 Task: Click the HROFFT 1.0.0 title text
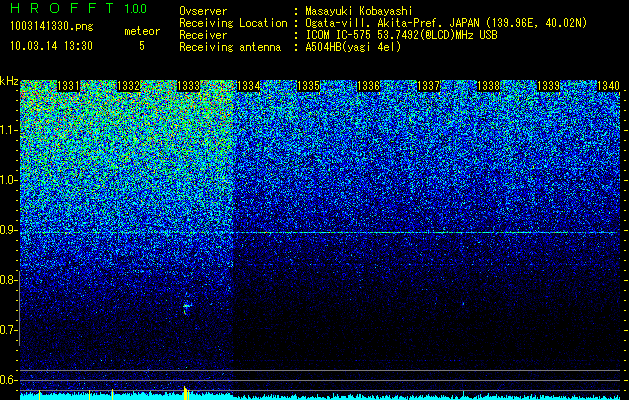coord(78,8)
